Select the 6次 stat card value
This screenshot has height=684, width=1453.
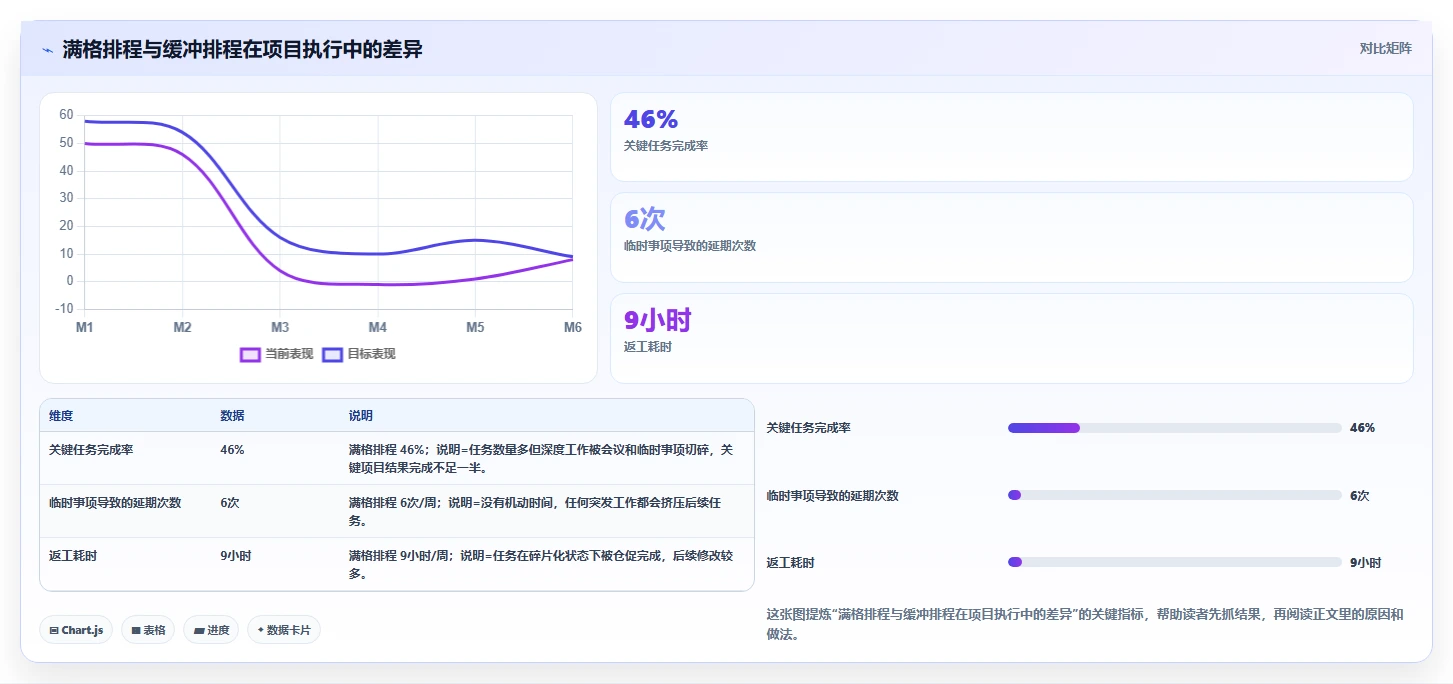tap(645, 219)
